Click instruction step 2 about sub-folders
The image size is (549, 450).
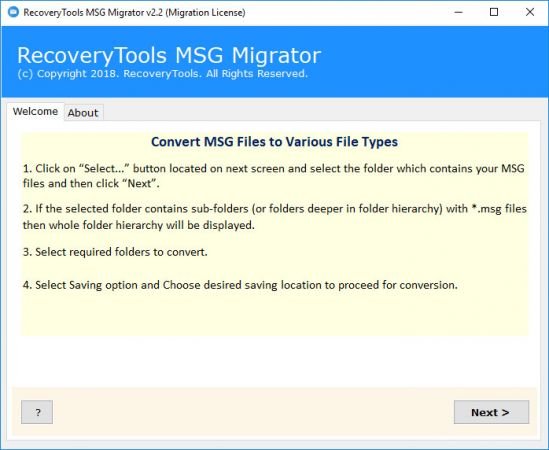(274, 217)
